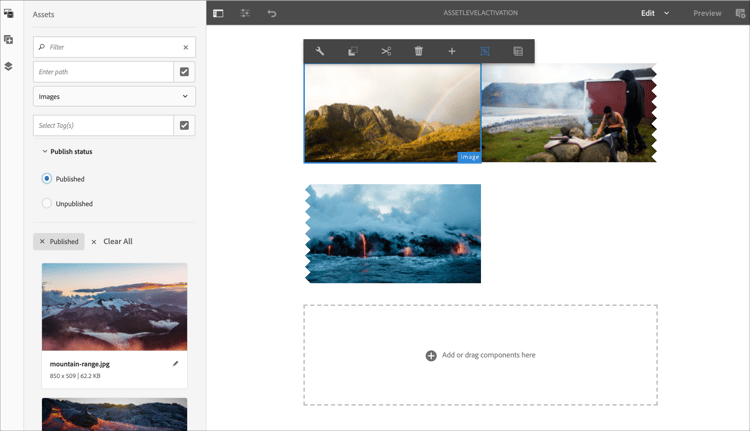Screen dimensions: 750x431
Task: Open the Components side panel icon
Action: [9, 40]
